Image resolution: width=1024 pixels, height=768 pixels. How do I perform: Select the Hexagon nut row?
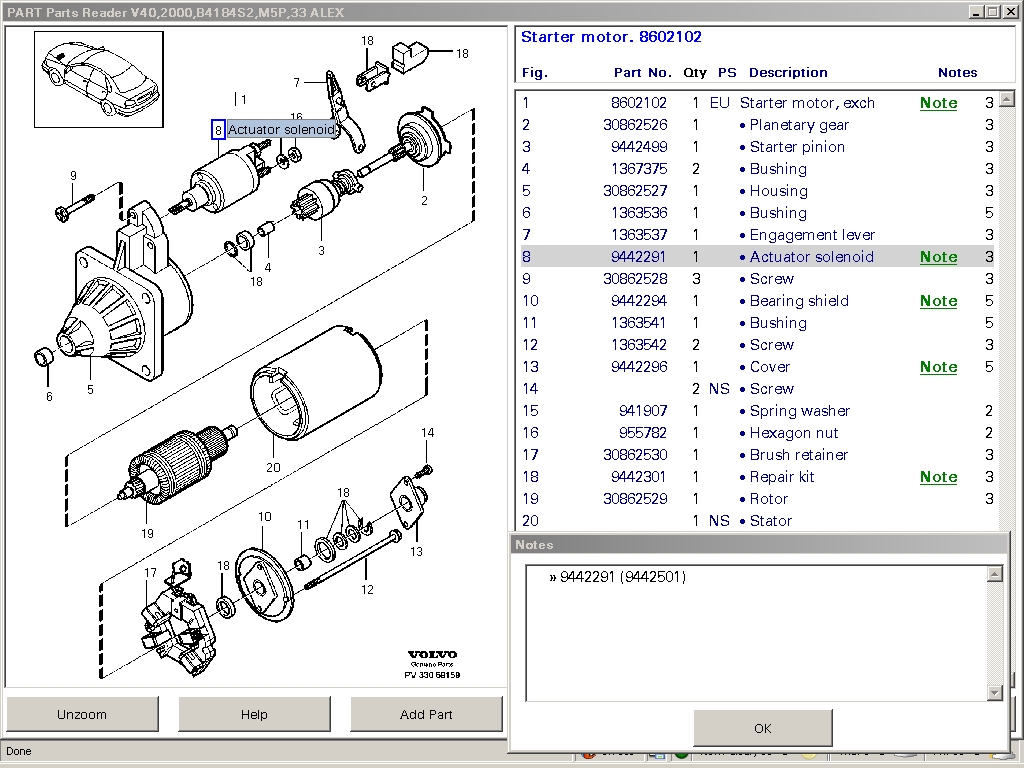(758, 433)
